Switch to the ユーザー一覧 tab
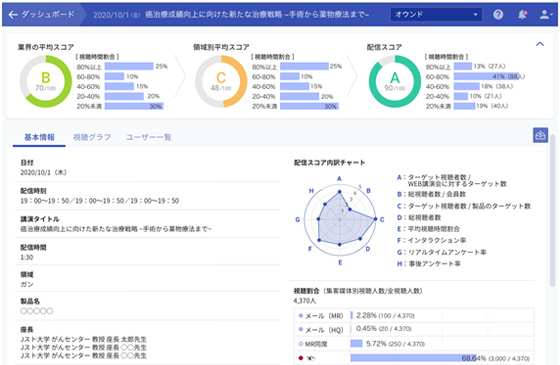Screen dimensions: 560x365 (149, 137)
